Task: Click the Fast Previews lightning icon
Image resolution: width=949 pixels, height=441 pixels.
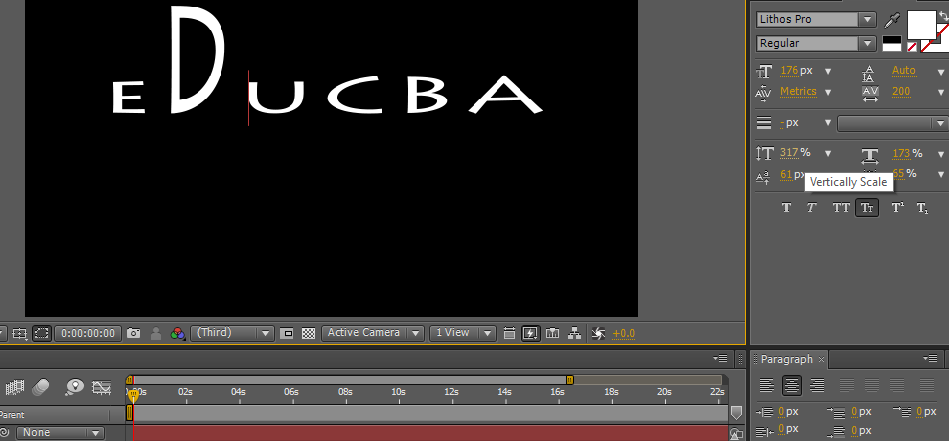Action: [x=530, y=333]
